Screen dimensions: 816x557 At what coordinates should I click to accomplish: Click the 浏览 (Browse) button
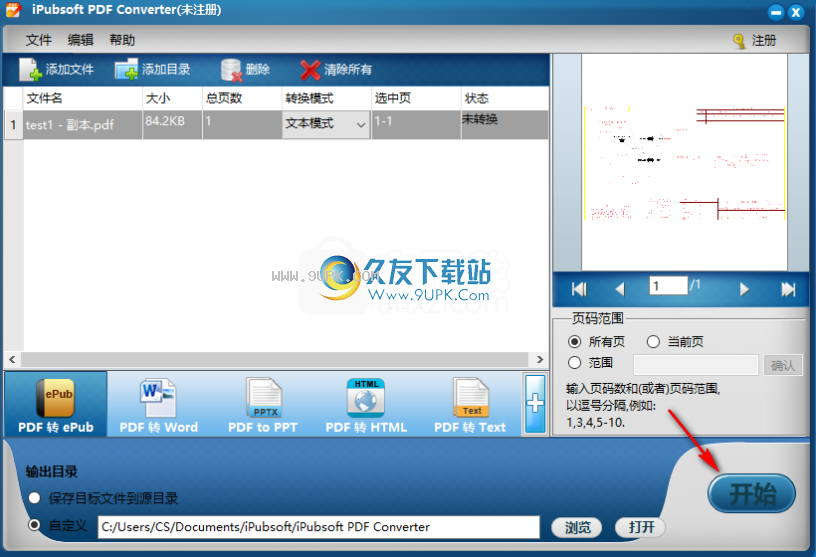pyautogui.click(x=577, y=527)
